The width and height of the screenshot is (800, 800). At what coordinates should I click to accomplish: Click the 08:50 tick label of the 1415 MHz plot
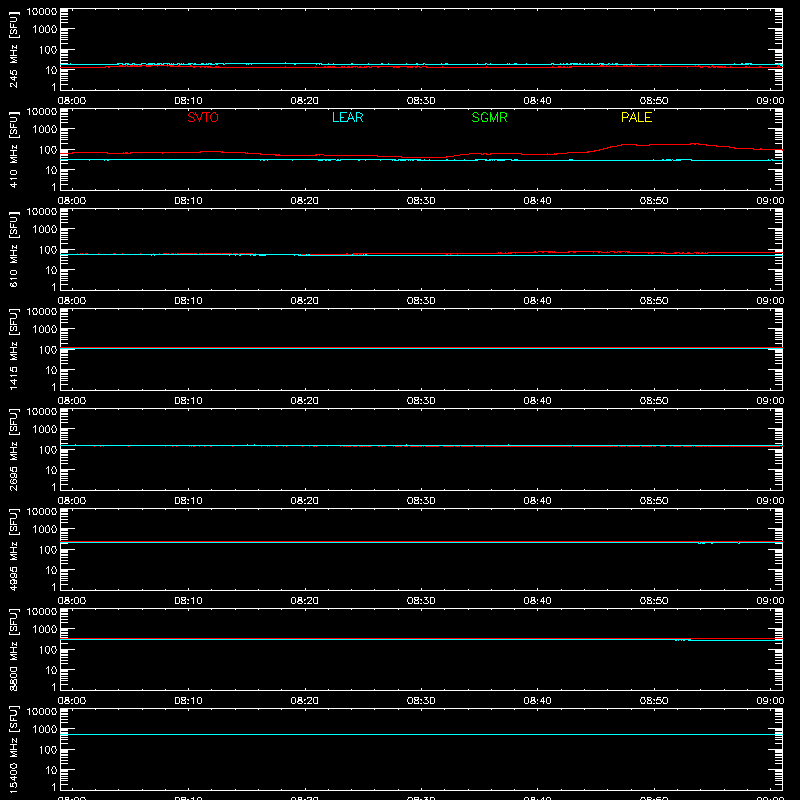coord(654,401)
